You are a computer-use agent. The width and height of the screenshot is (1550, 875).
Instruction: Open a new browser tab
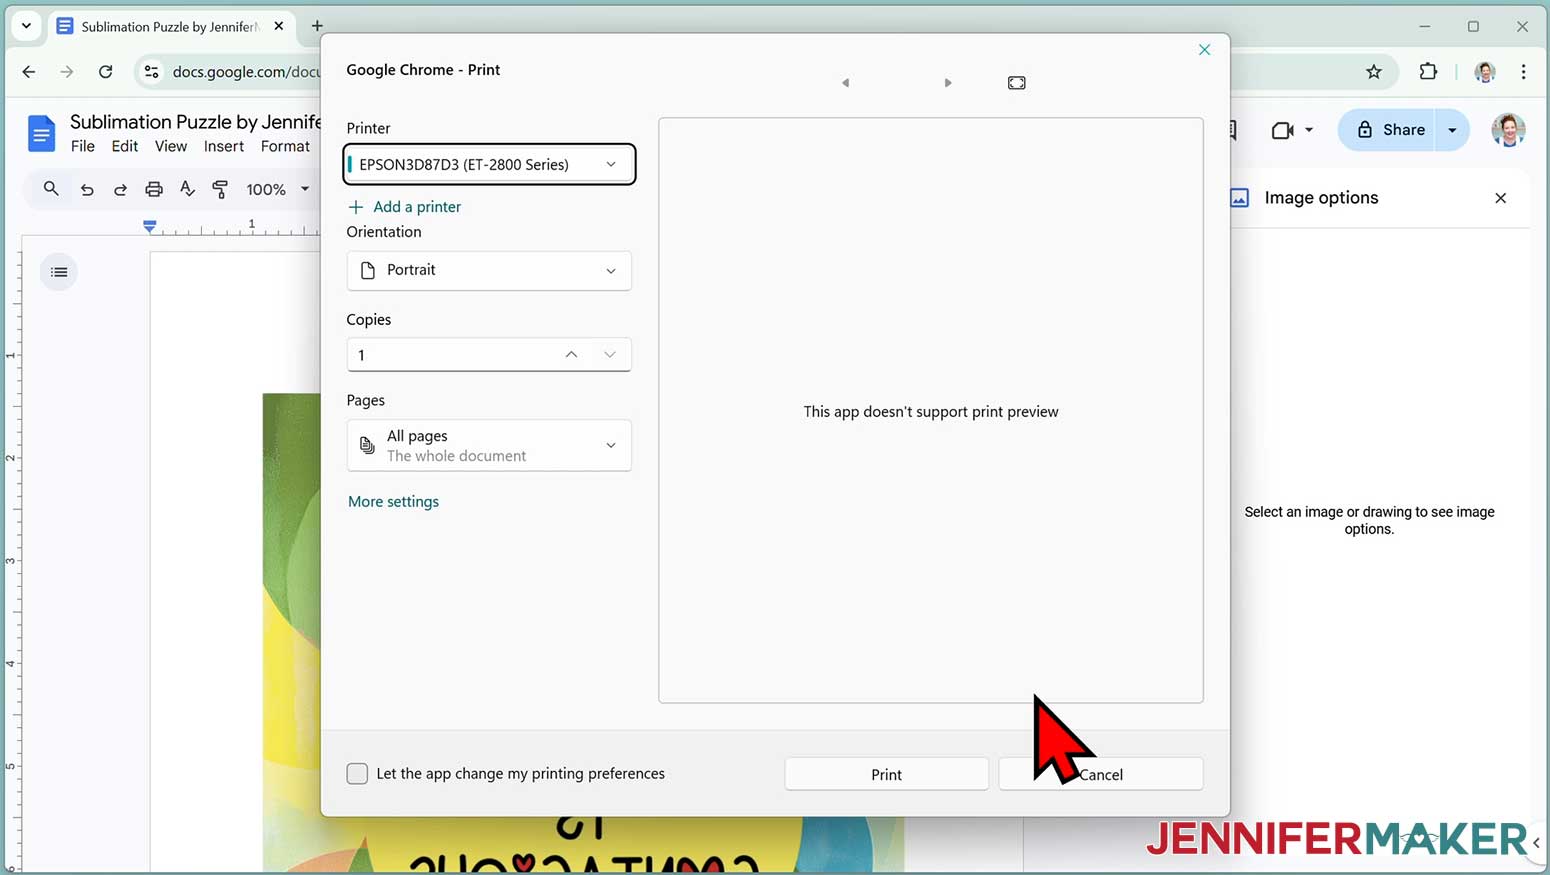[x=317, y=26]
